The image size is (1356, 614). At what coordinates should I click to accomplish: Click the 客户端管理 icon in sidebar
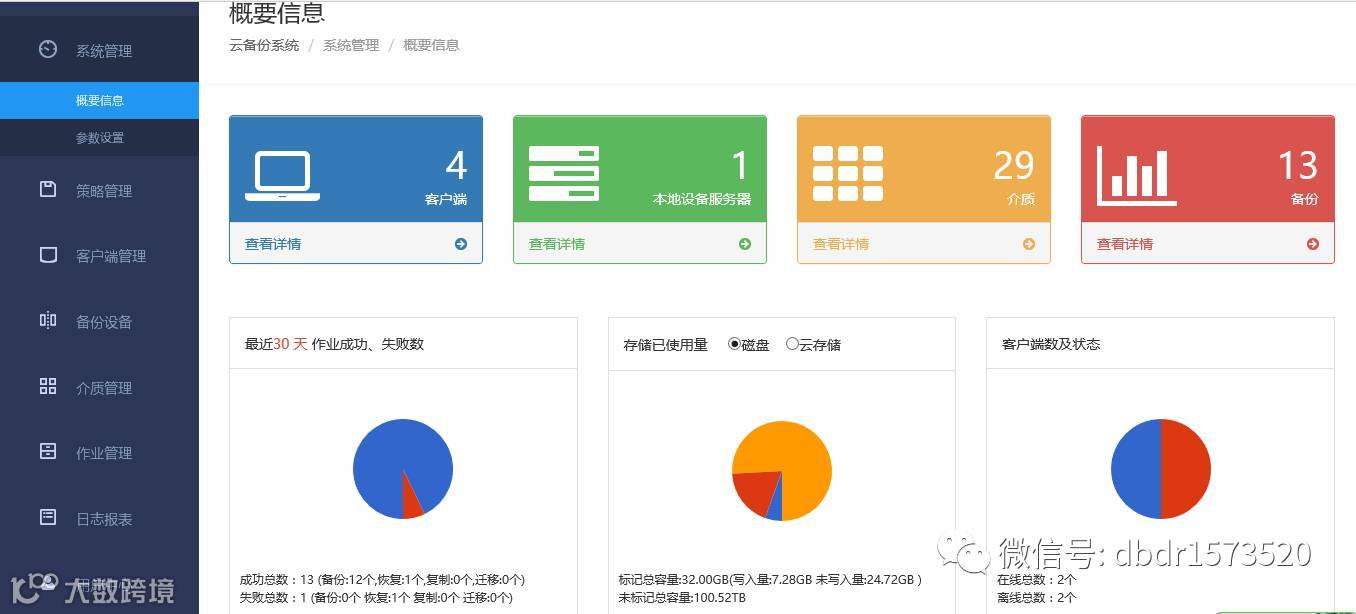48,255
